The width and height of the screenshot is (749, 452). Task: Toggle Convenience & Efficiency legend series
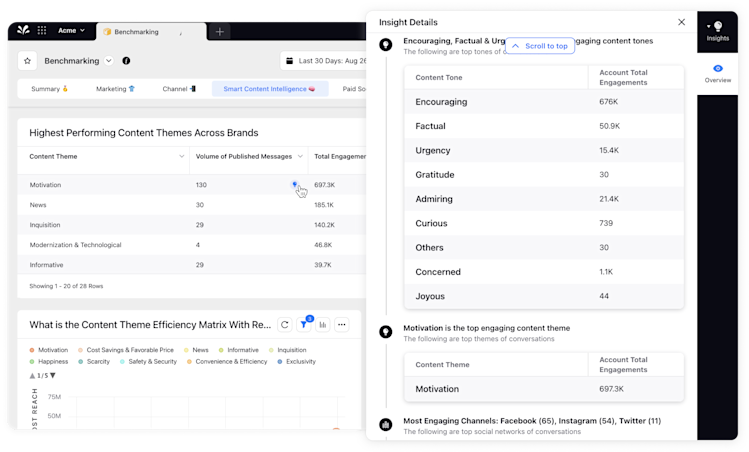(227, 362)
